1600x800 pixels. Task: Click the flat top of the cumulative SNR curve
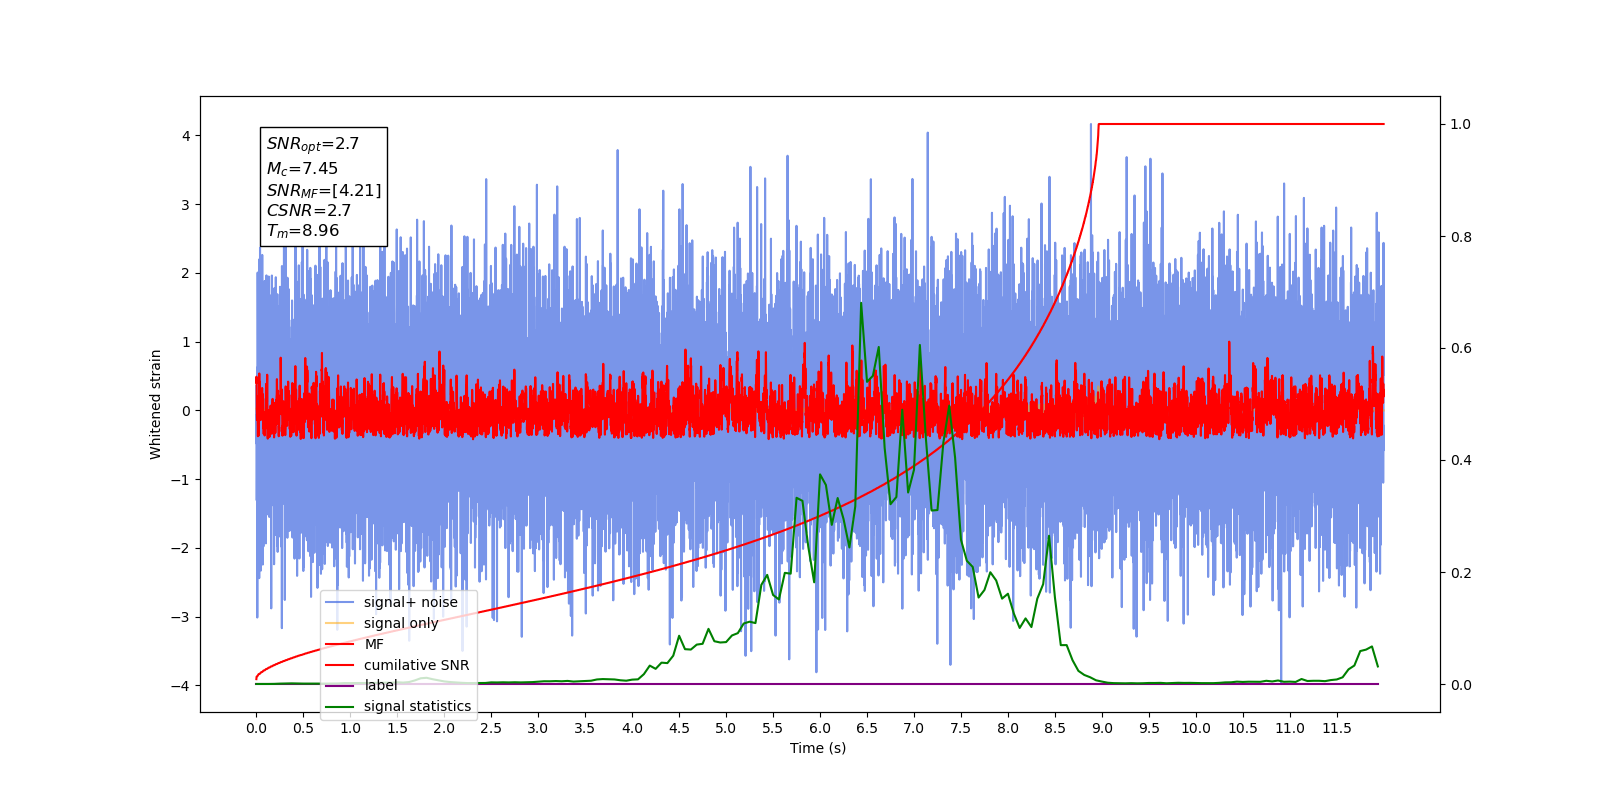point(1241,124)
